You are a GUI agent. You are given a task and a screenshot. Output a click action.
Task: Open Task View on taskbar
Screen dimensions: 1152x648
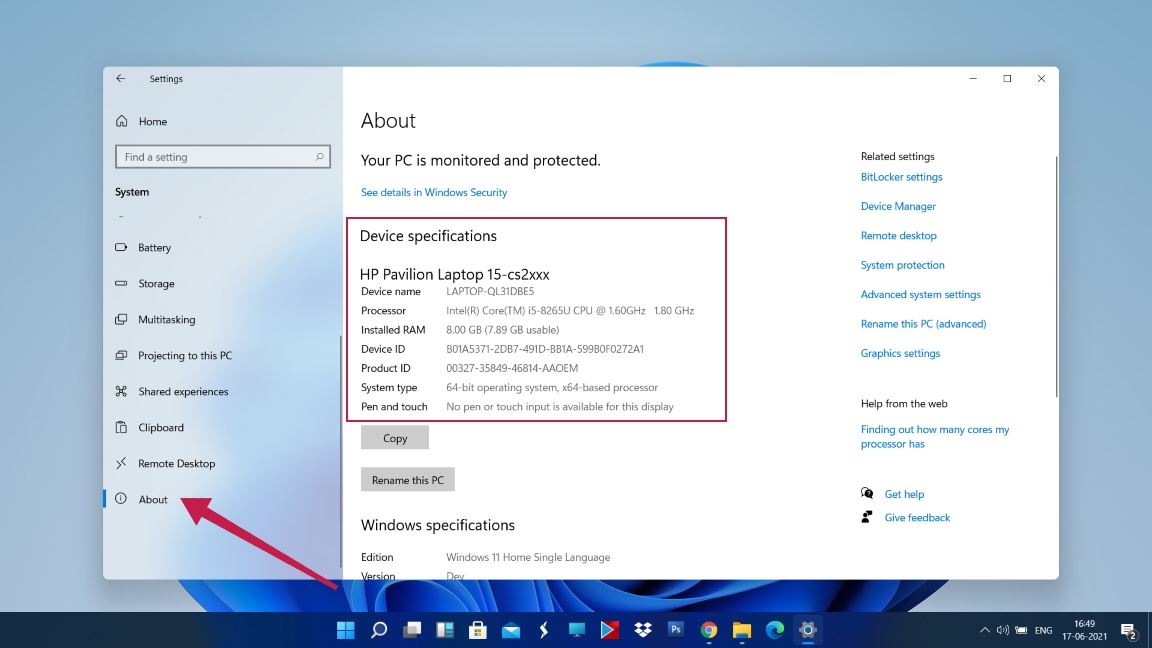point(412,630)
